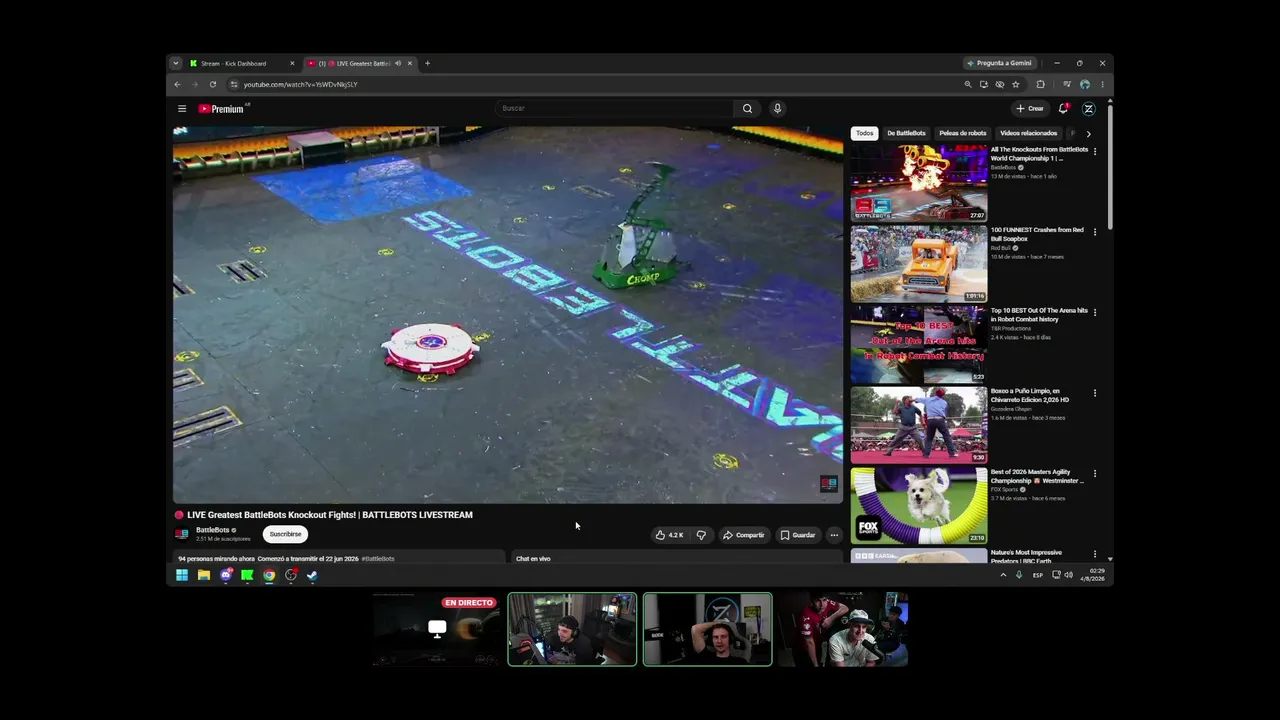Open Google Chrome taskbar icon
The height and width of the screenshot is (720, 1280).
click(269, 575)
